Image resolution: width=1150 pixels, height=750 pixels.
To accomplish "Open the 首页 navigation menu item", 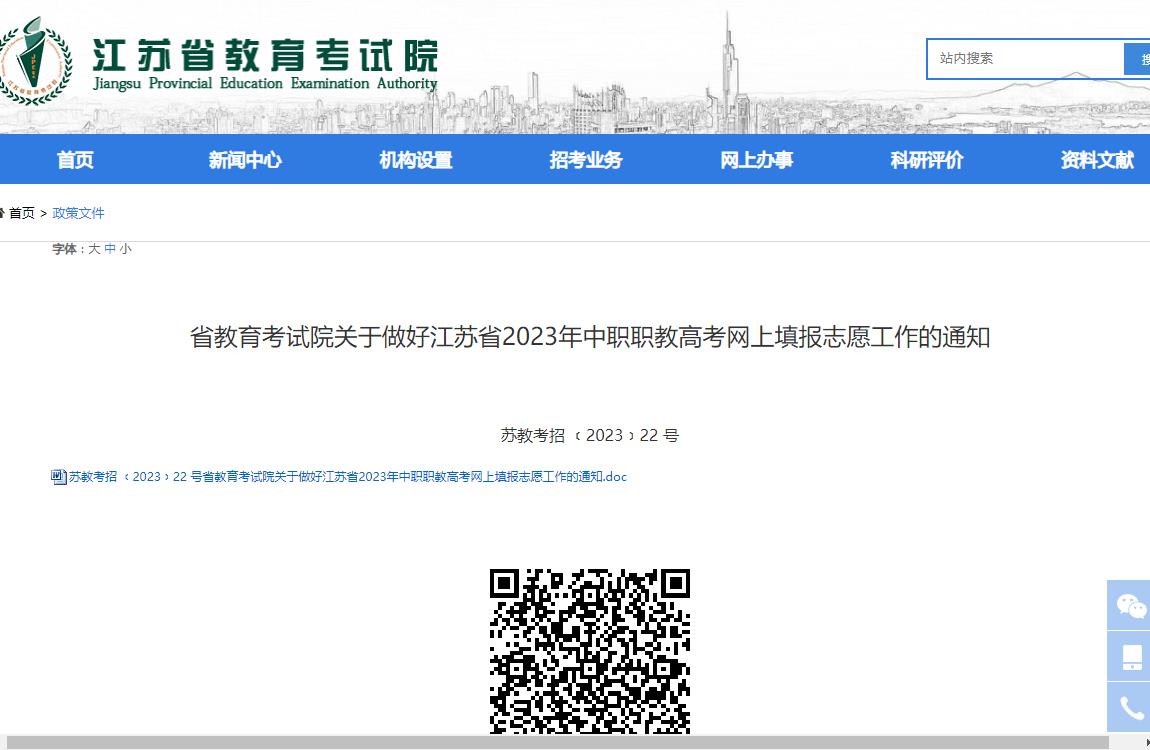I will 76,160.
